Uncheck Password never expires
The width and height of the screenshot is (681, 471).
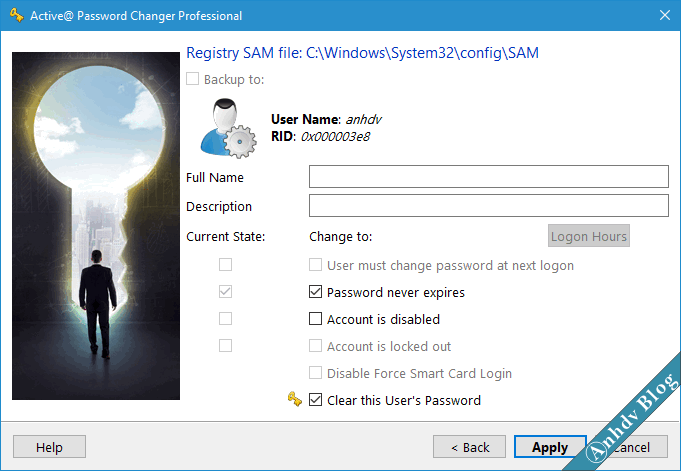(x=315, y=292)
